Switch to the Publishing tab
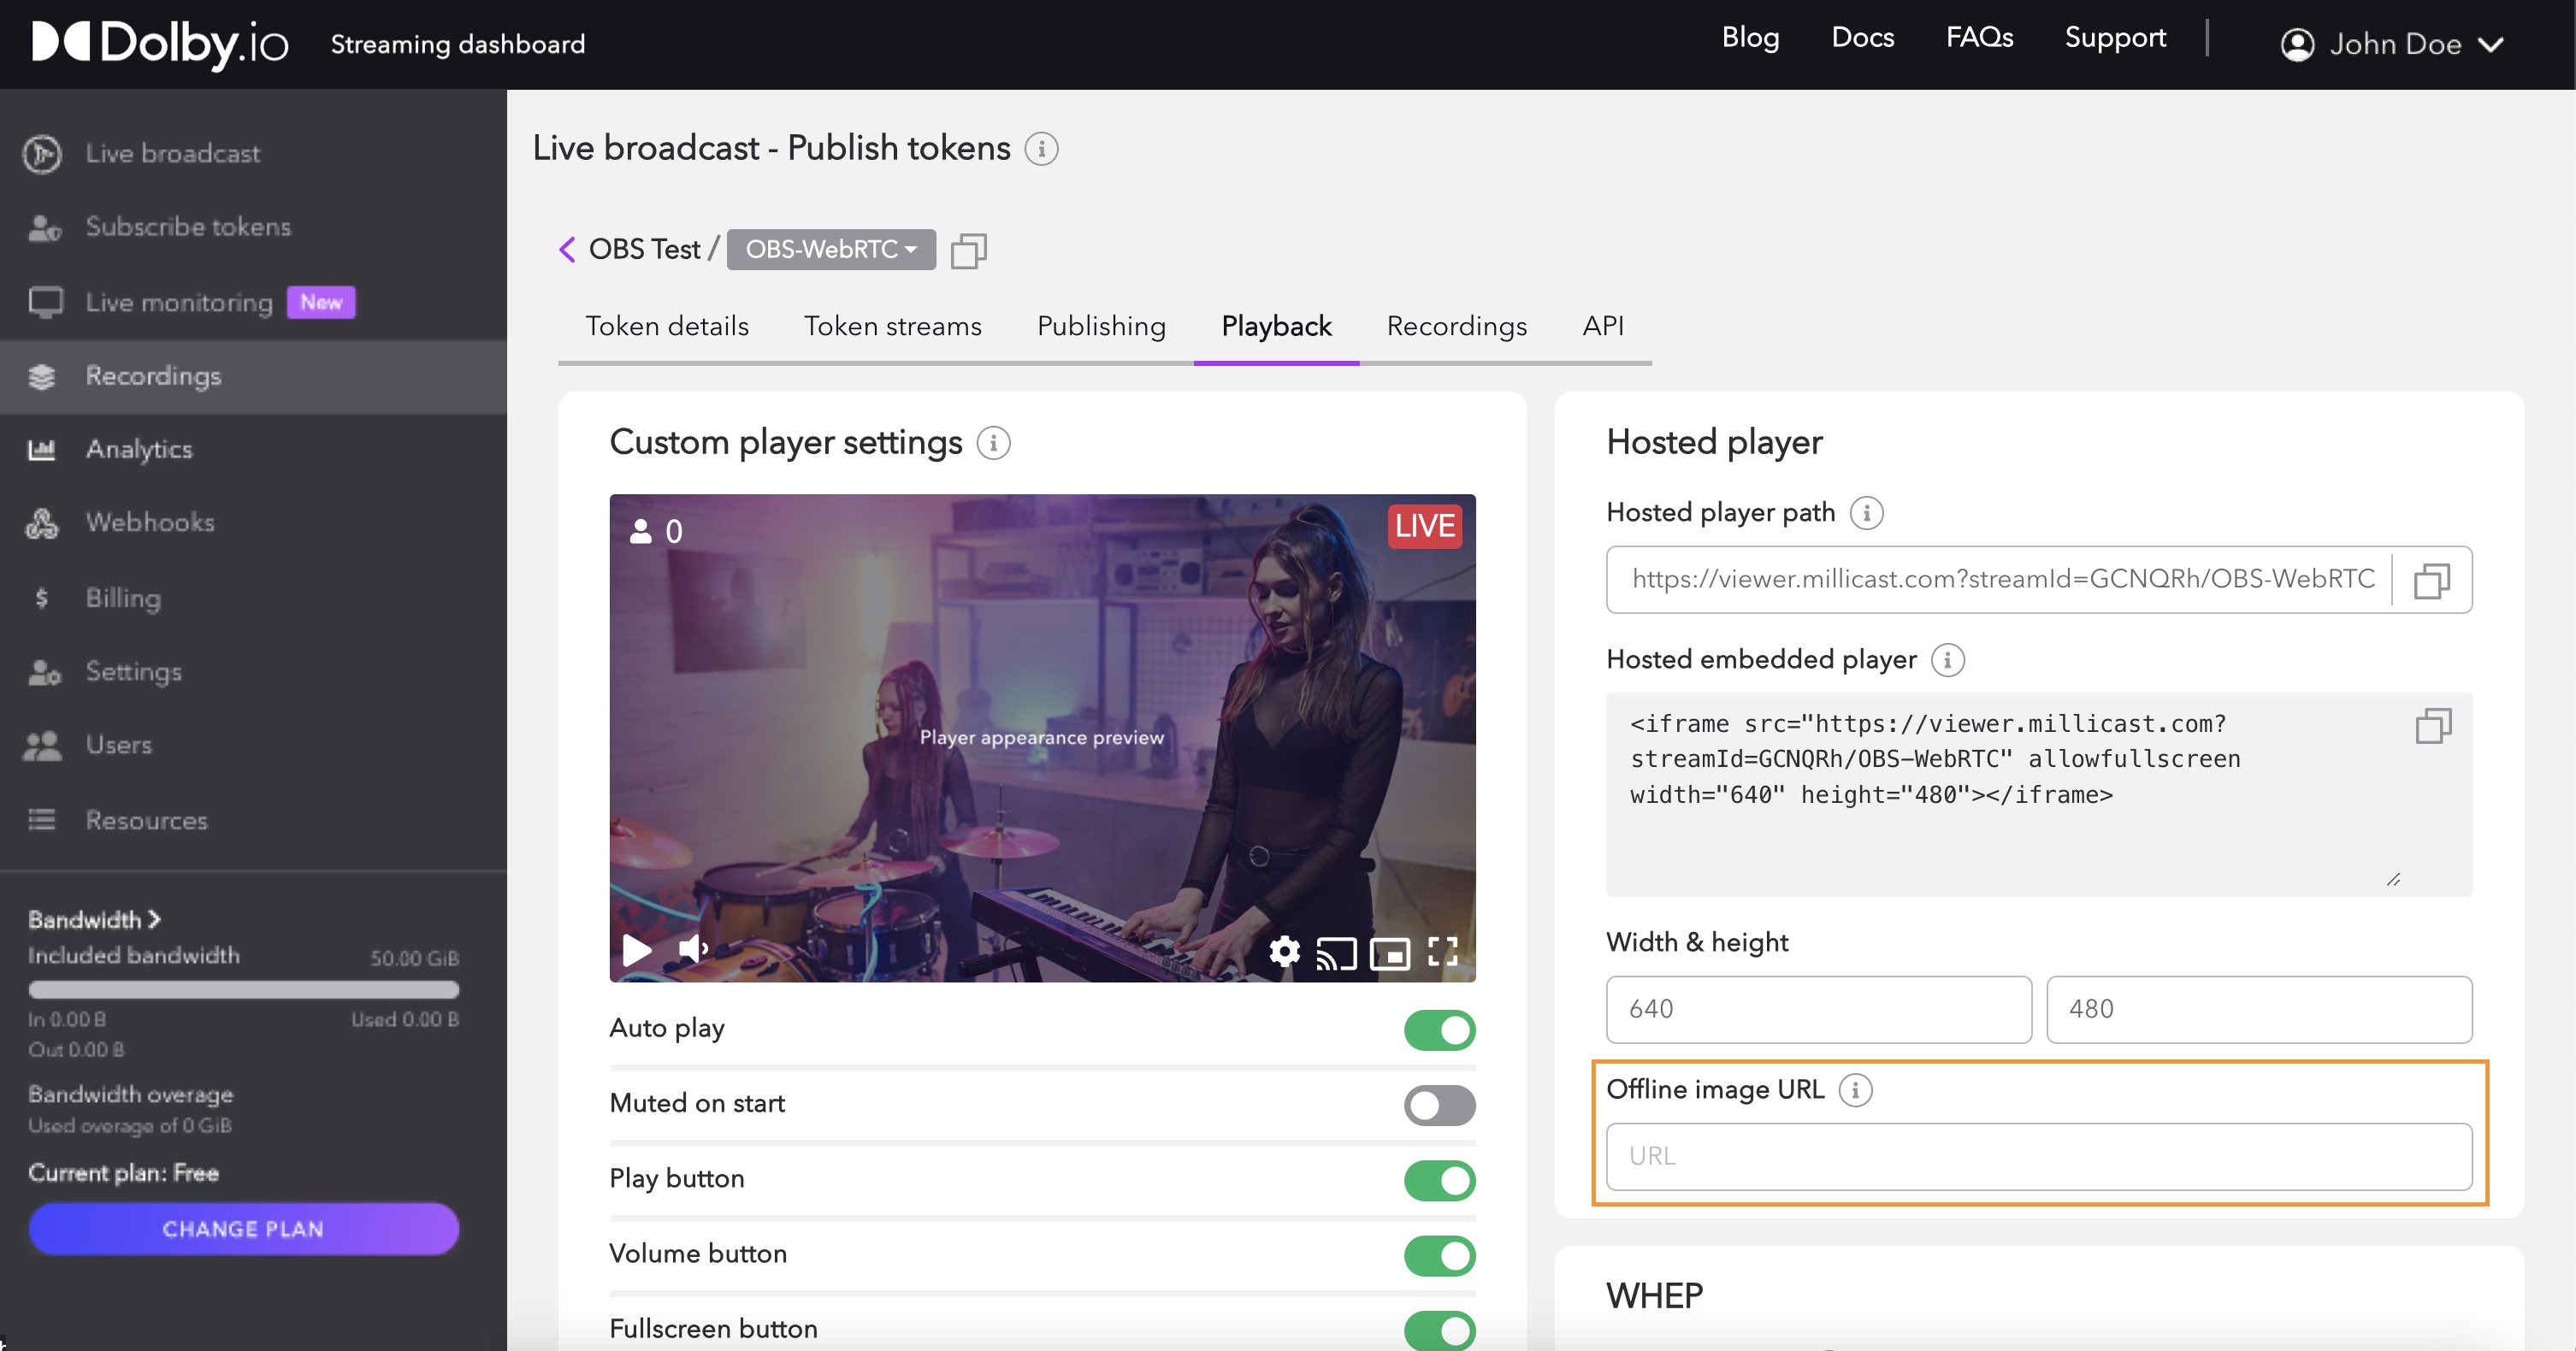 (1101, 326)
